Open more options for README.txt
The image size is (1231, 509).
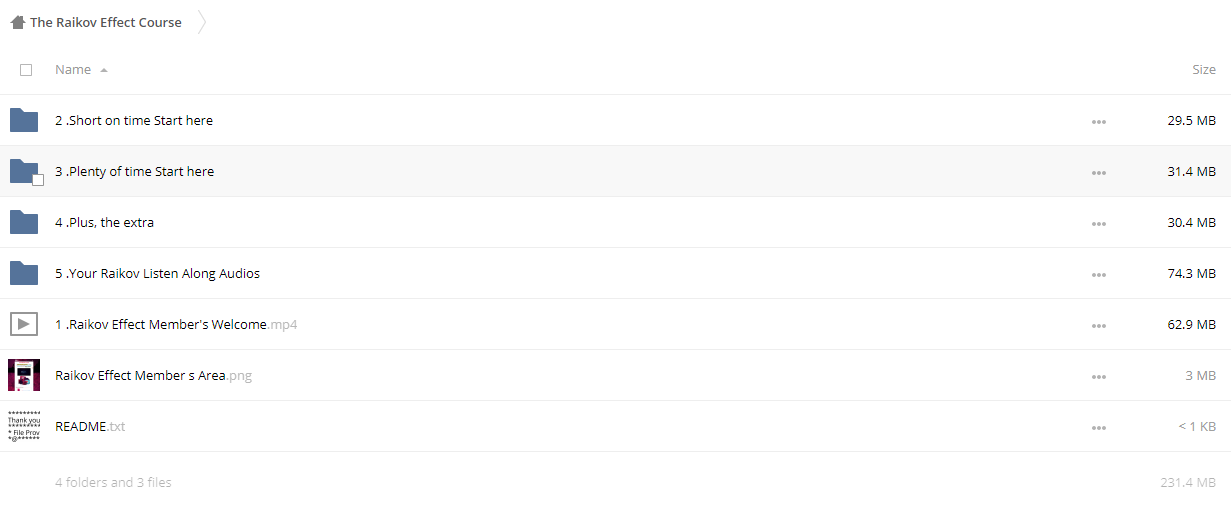coord(1098,428)
